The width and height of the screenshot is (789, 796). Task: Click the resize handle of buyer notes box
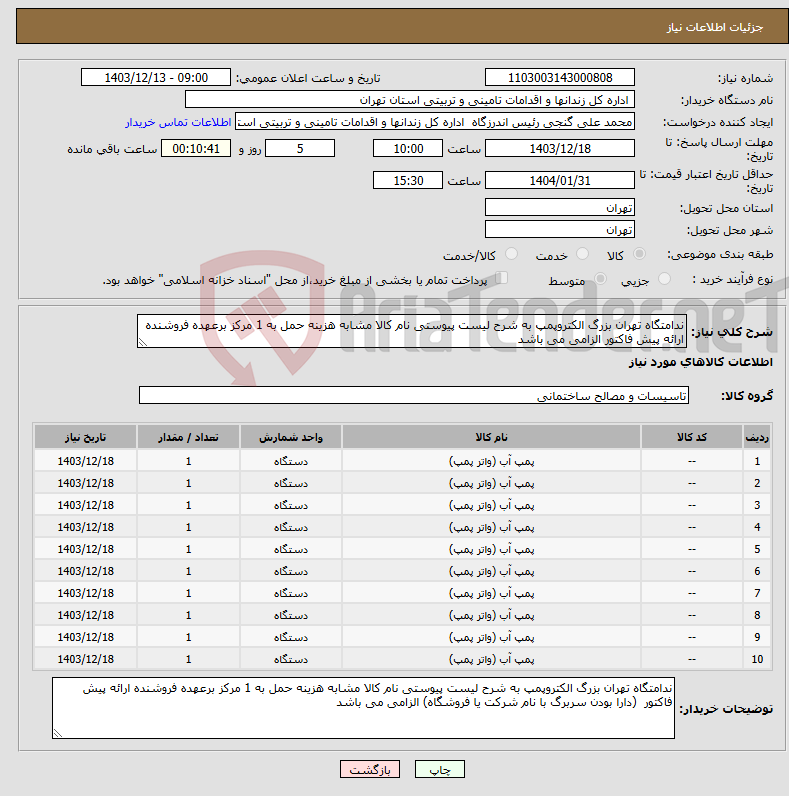pyautogui.click(x=57, y=733)
